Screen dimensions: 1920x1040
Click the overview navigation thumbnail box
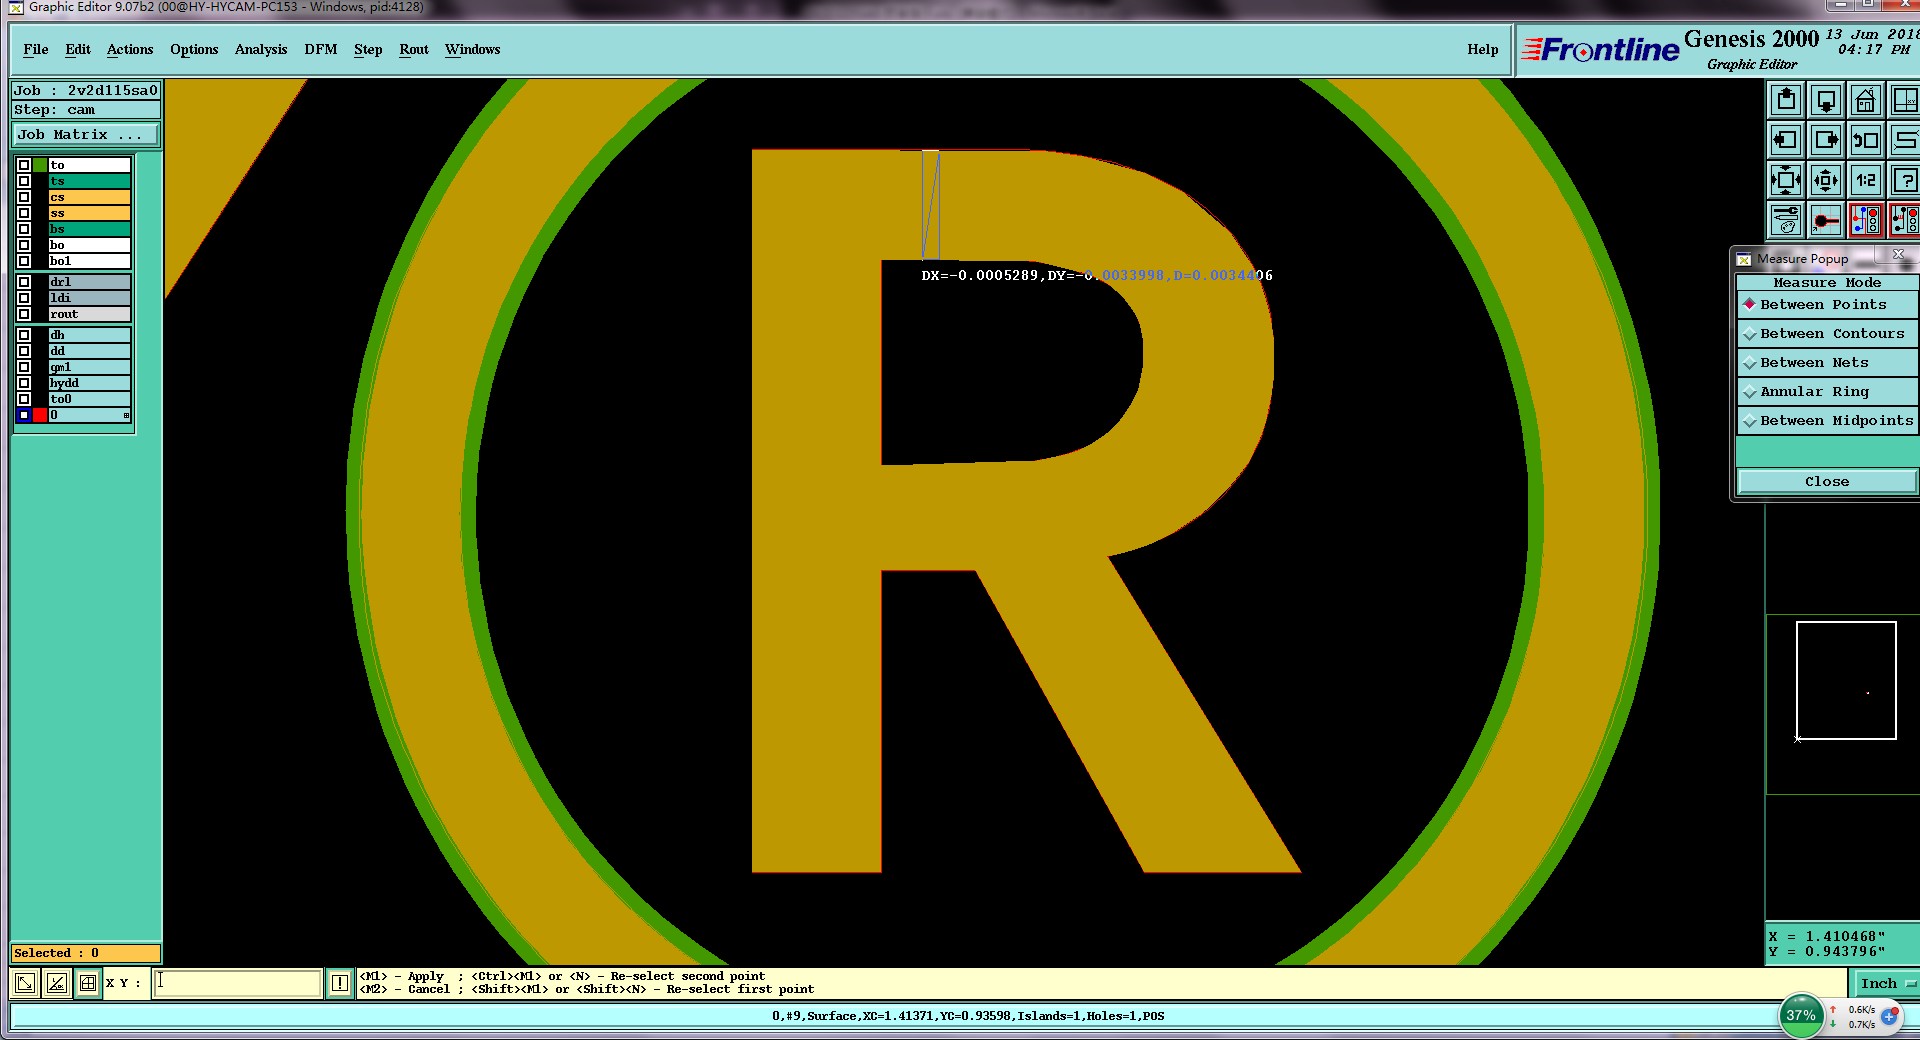point(1846,681)
